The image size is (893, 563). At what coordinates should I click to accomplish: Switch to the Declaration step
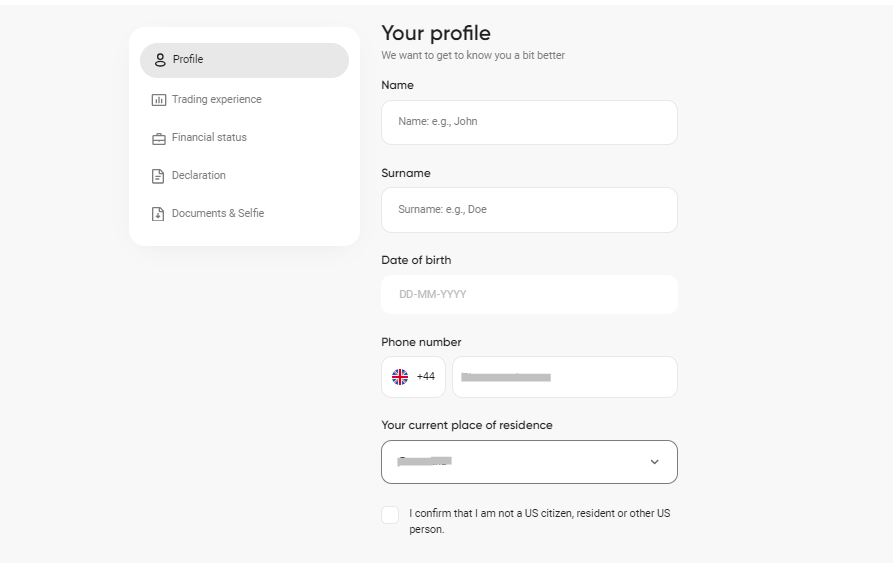coord(199,175)
